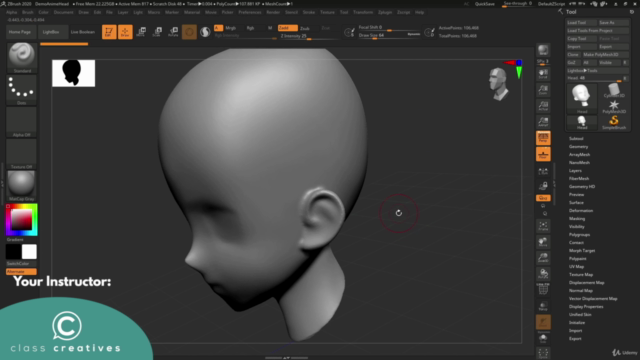The width and height of the screenshot is (640, 360).
Task: Toggle the Zsub mode
Action: [305, 28]
